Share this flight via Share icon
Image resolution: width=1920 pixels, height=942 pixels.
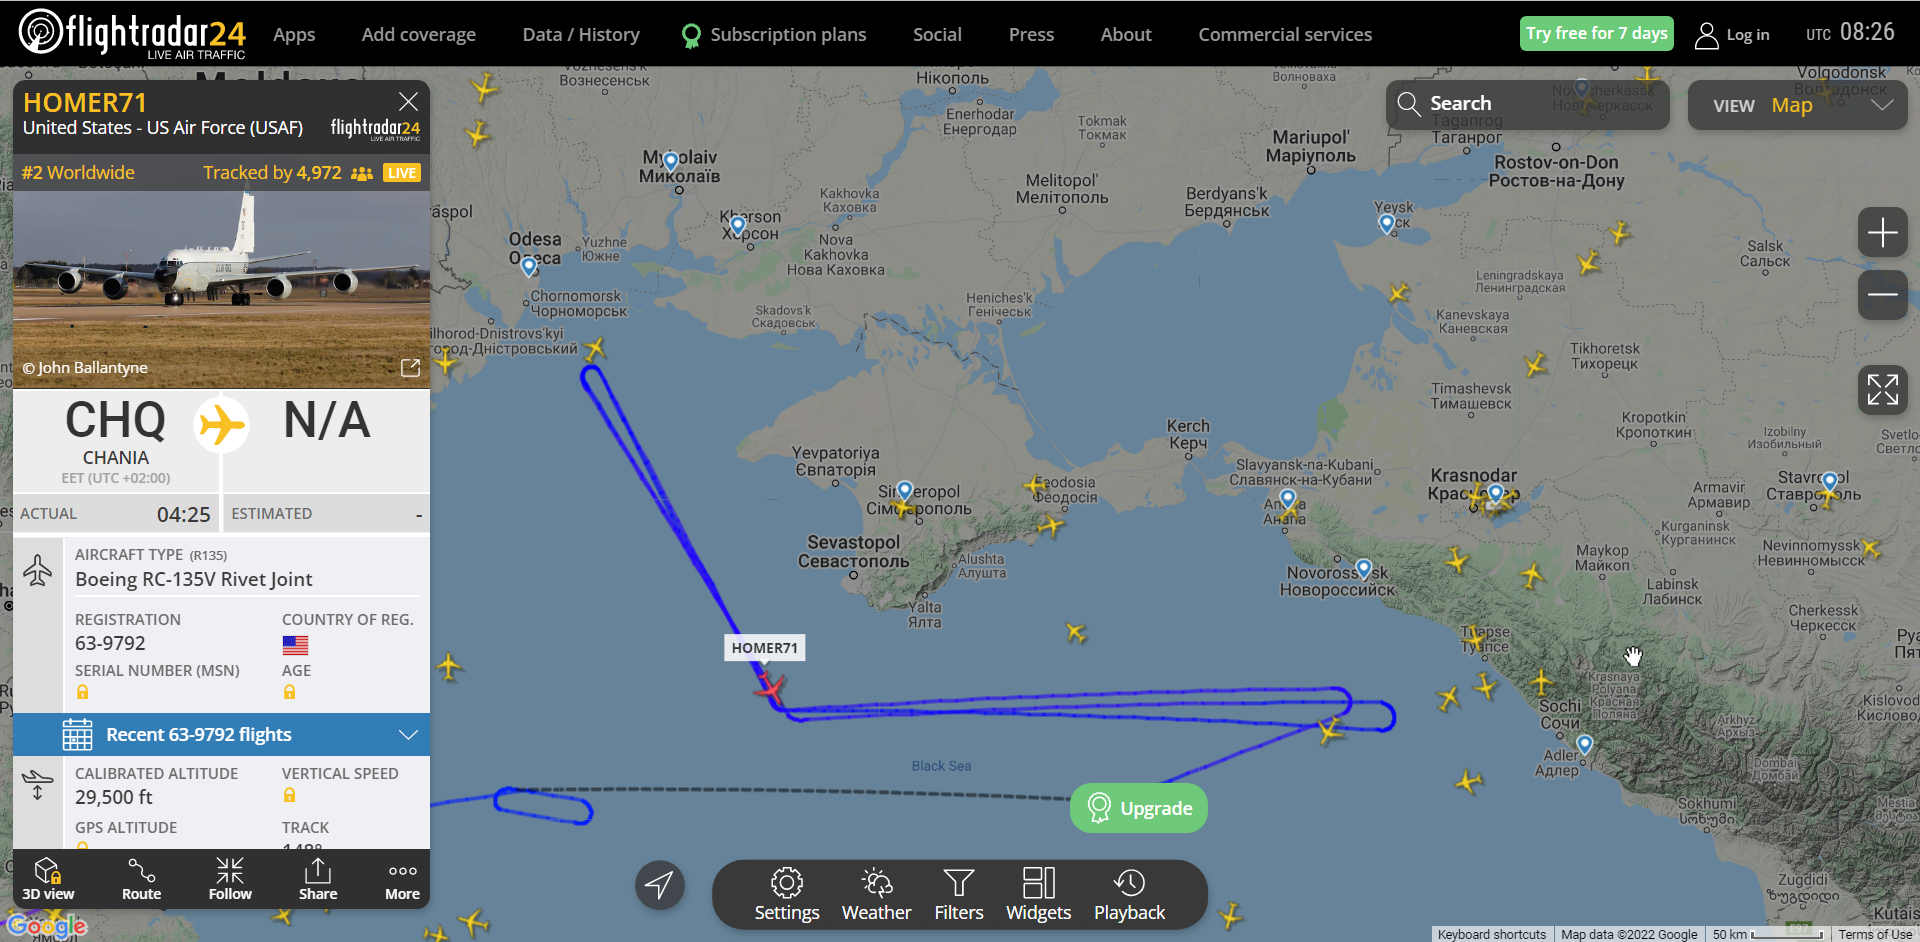tap(318, 879)
